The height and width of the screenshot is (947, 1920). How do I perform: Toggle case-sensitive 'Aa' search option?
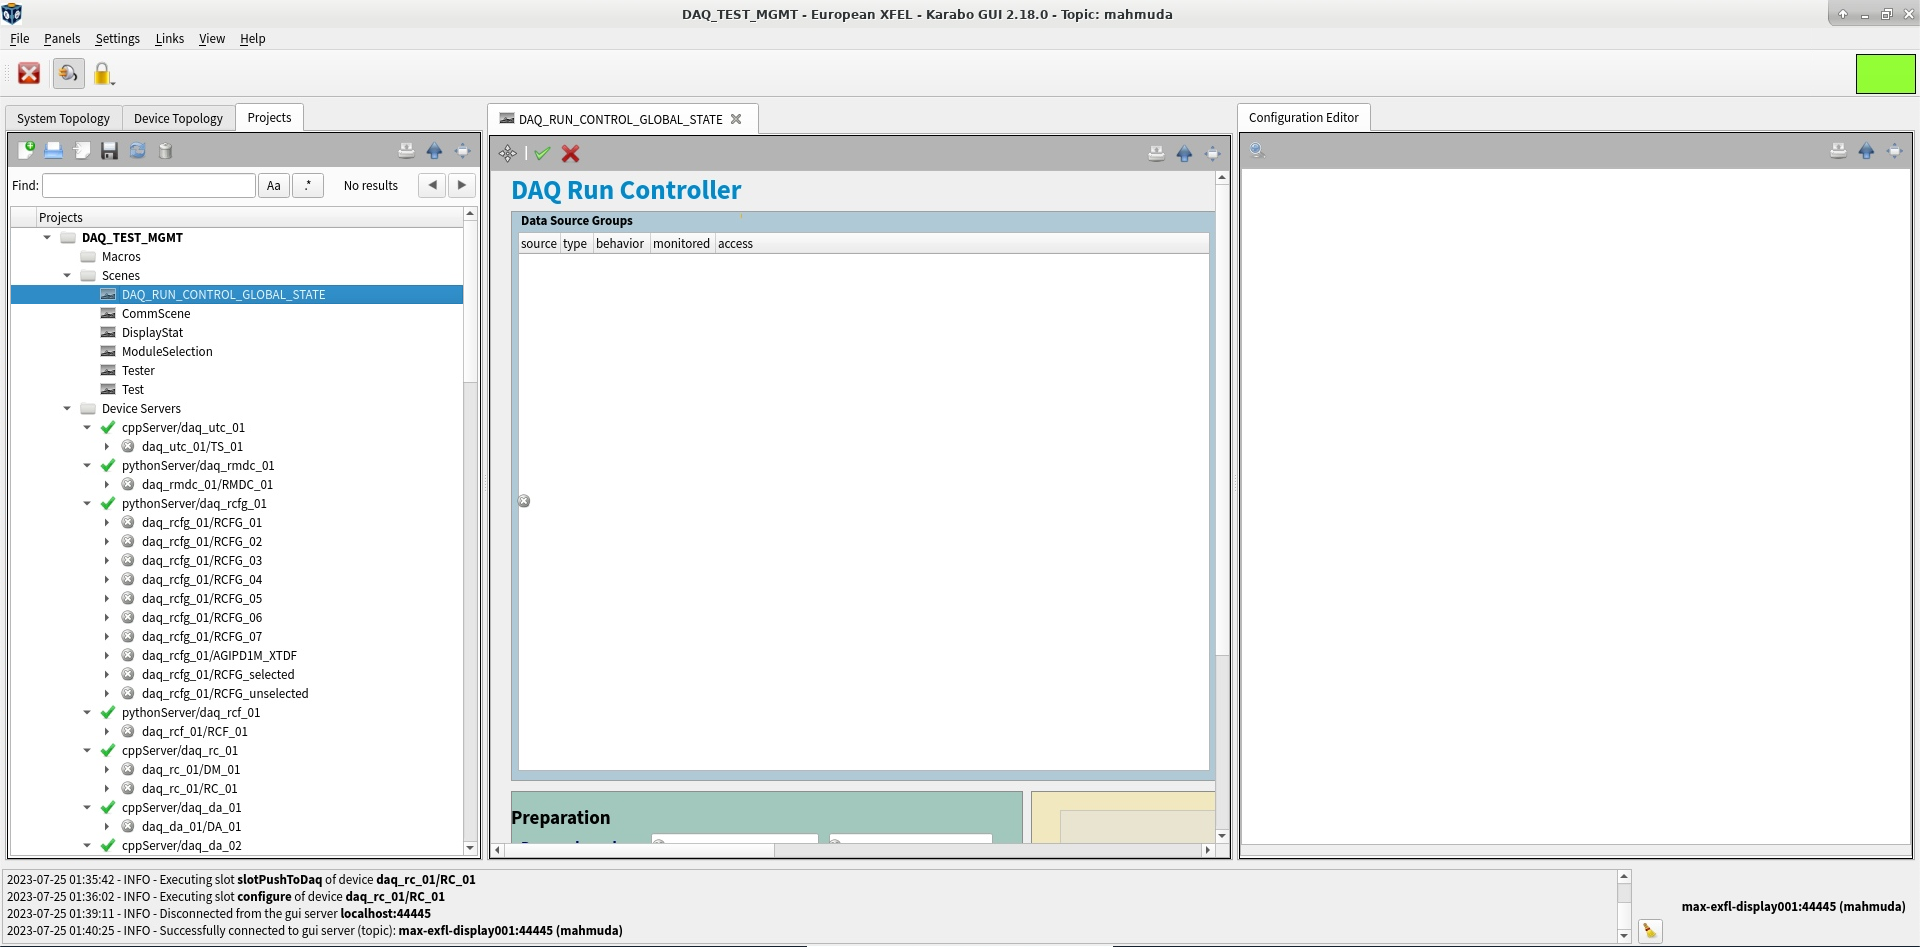click(x=274, y=185)
